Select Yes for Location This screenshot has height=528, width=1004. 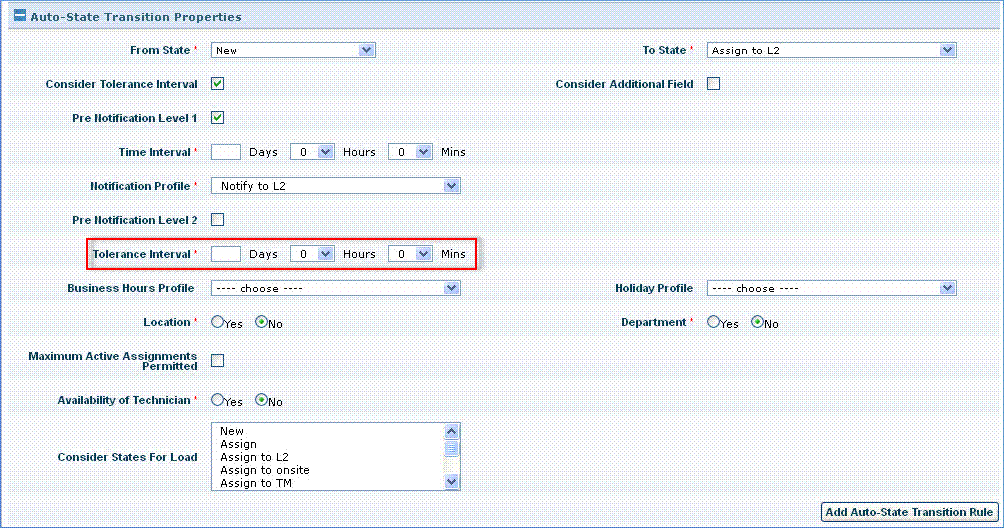point(217,323)
